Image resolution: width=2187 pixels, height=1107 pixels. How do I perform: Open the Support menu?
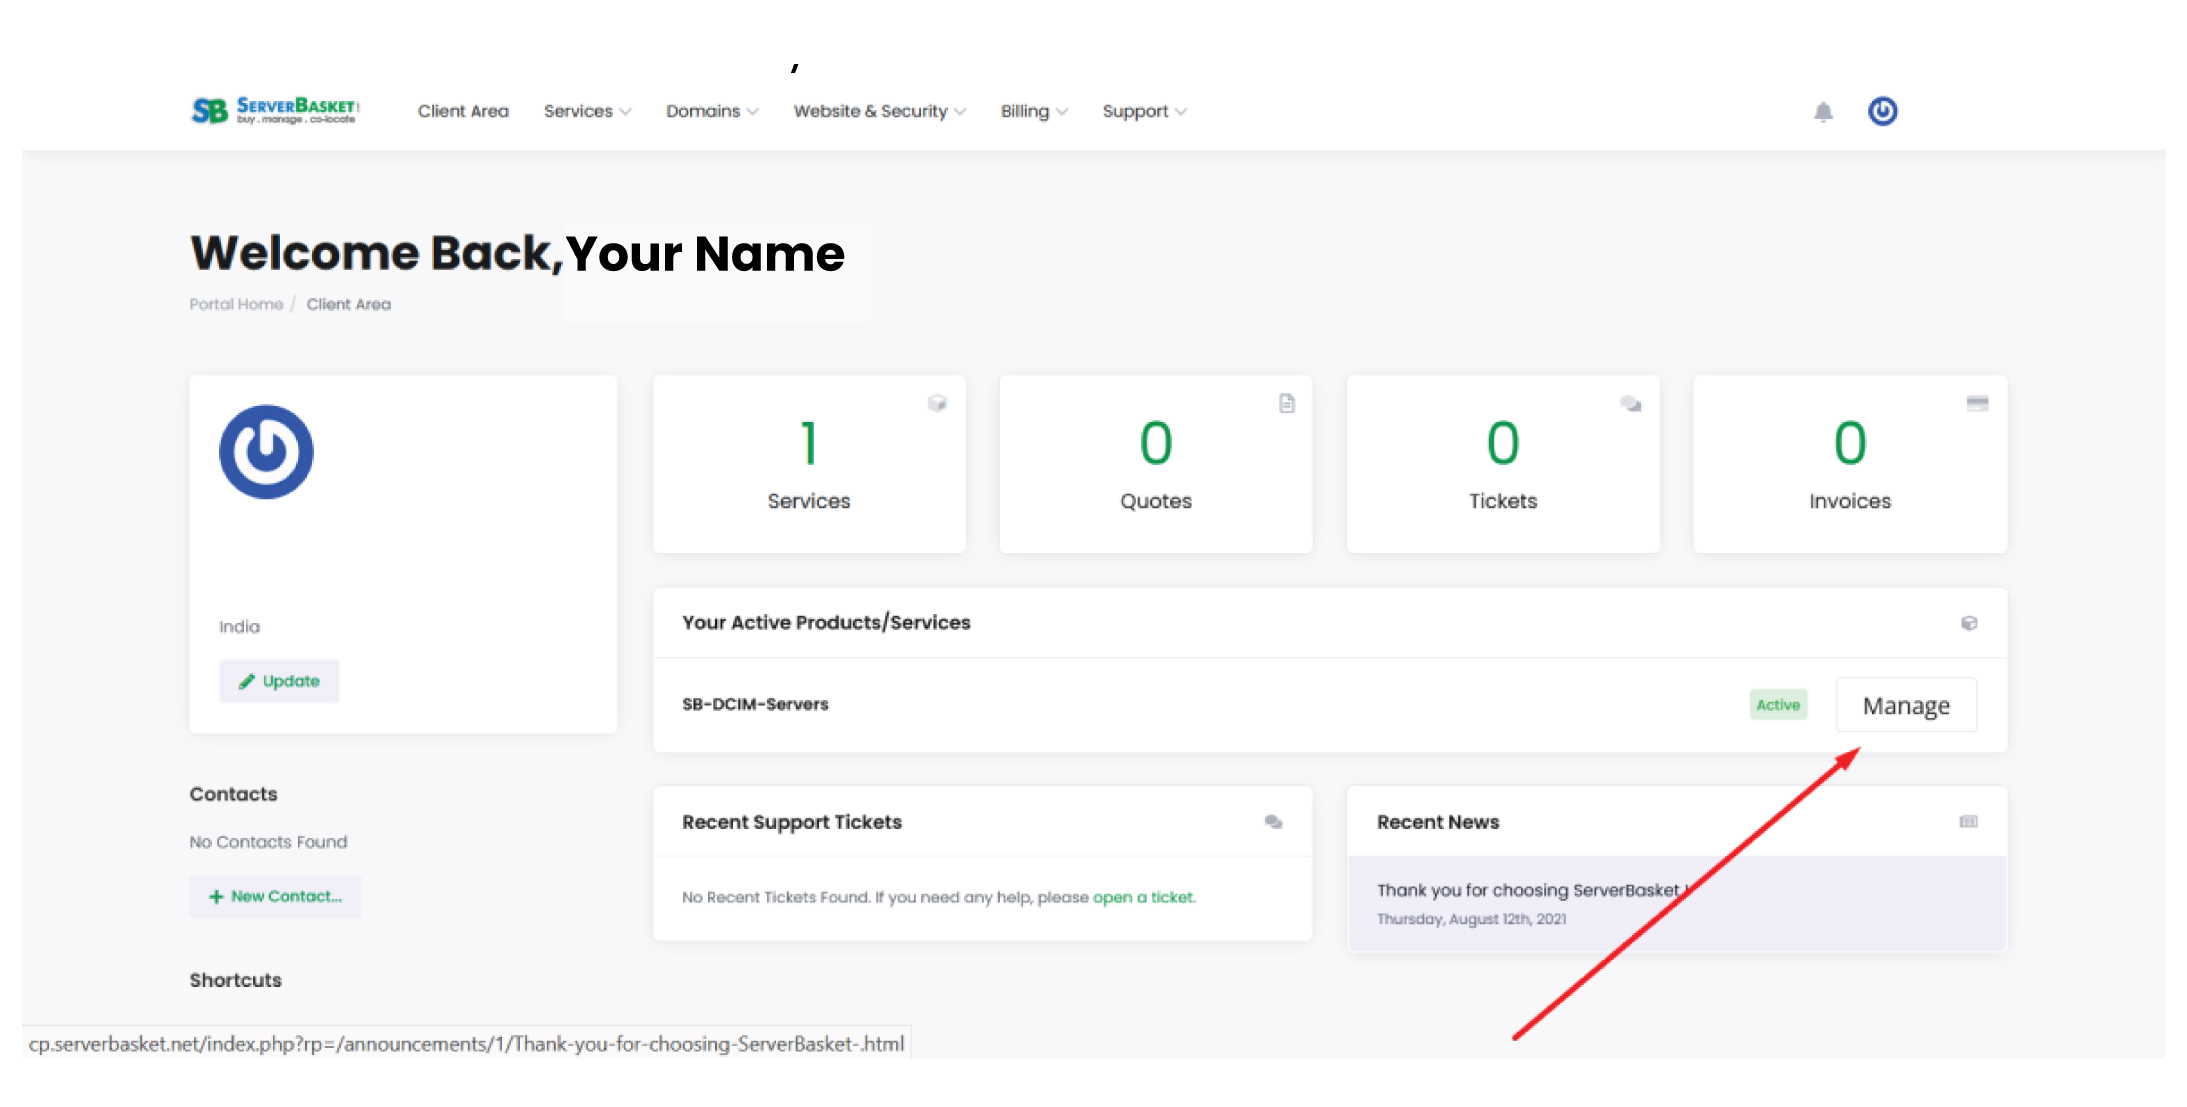click(1144, 111)
